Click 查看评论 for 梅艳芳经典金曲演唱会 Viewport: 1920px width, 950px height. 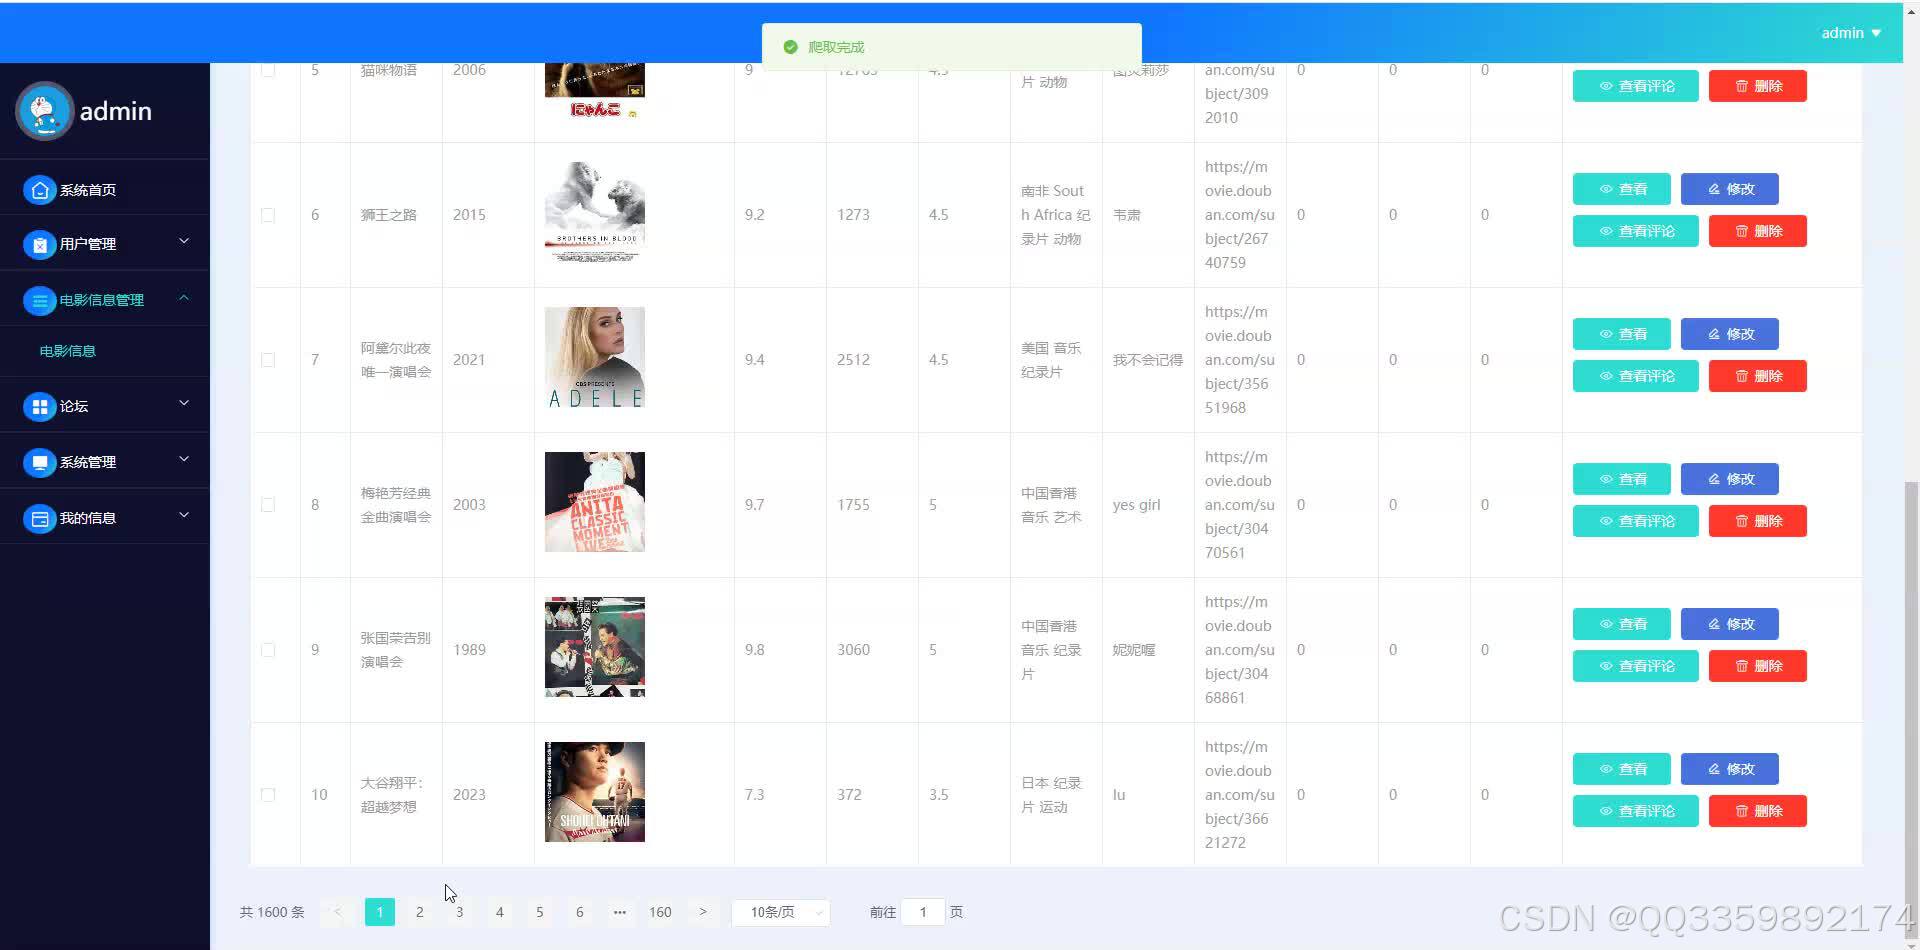point(1636,521)
